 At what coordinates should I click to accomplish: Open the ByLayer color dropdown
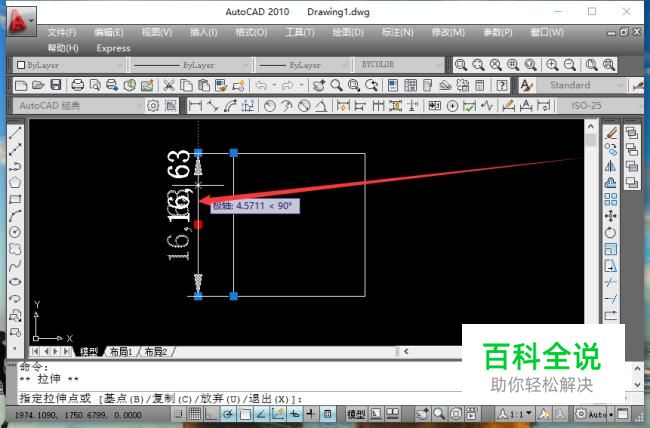pyautogui.click(x=69, y=65)
